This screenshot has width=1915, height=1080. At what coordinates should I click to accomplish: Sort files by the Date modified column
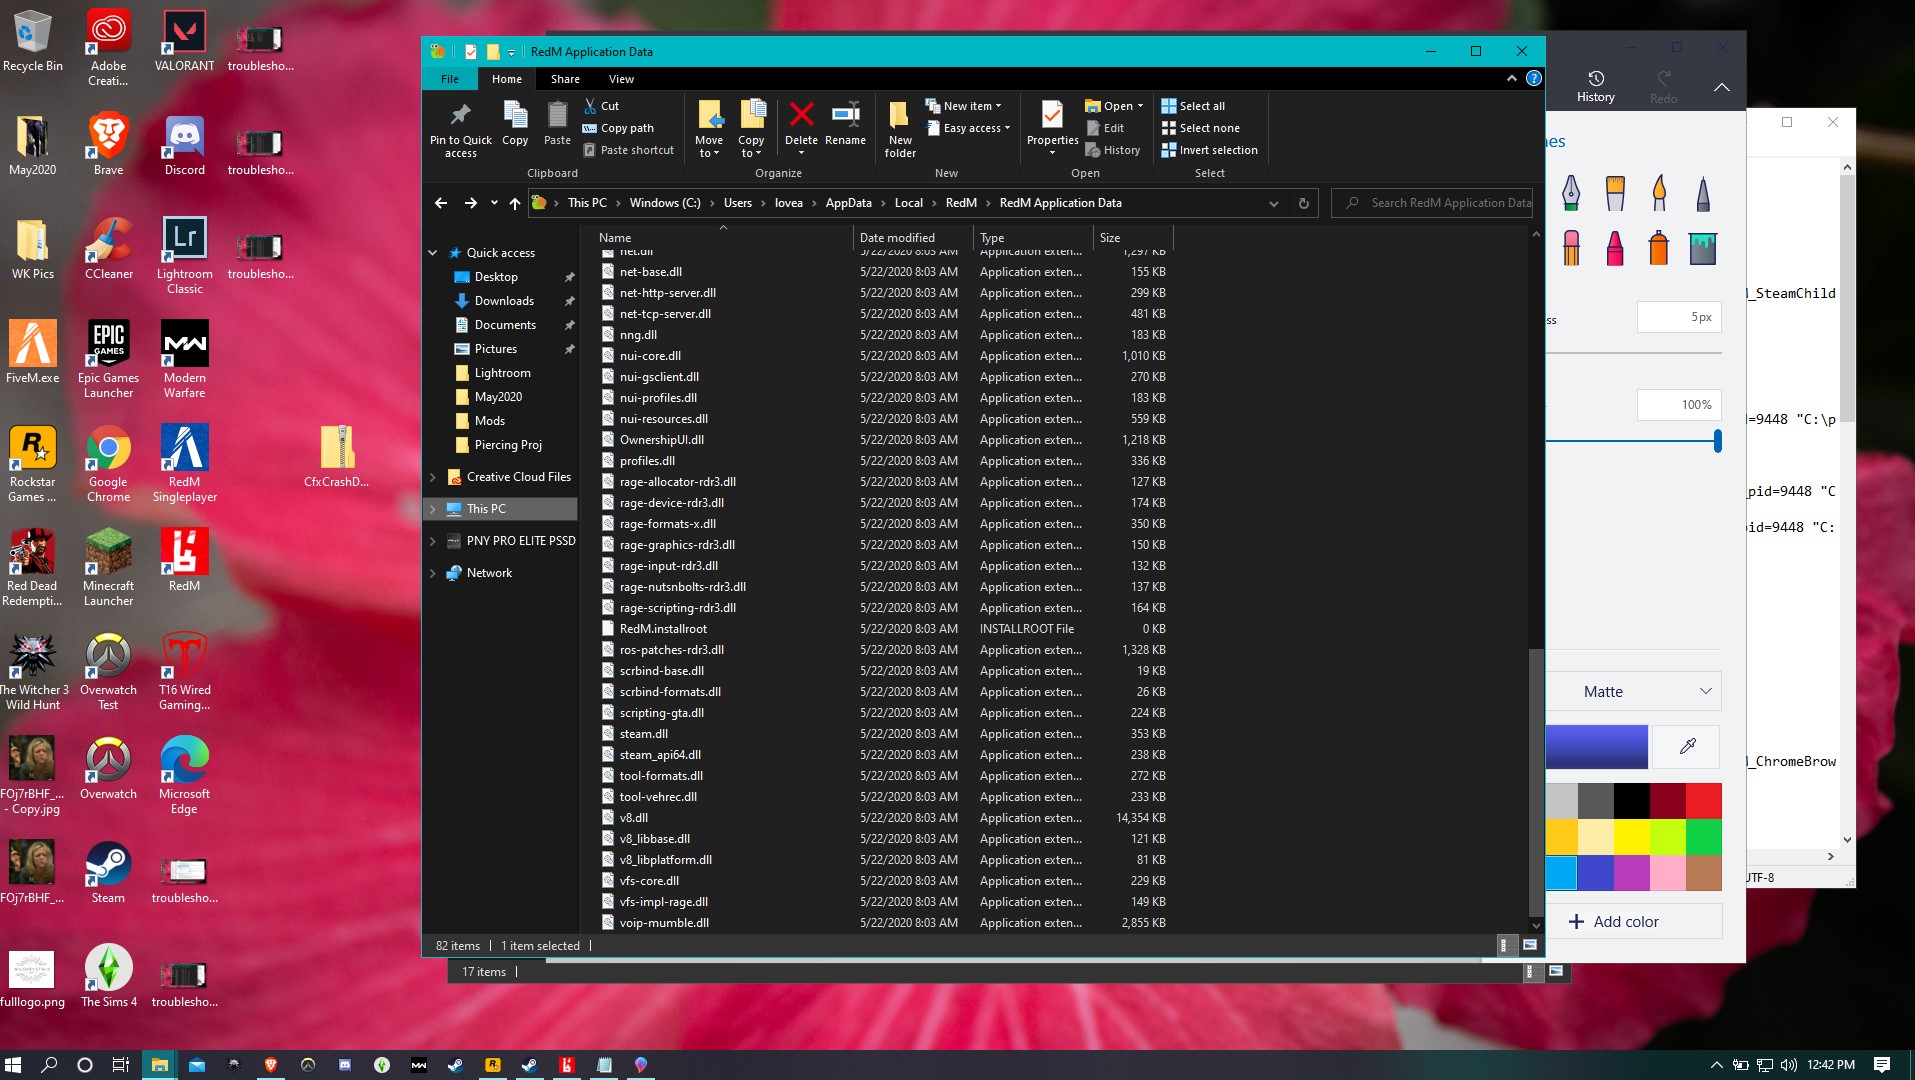pyautogui.click(x=913, y=238)
